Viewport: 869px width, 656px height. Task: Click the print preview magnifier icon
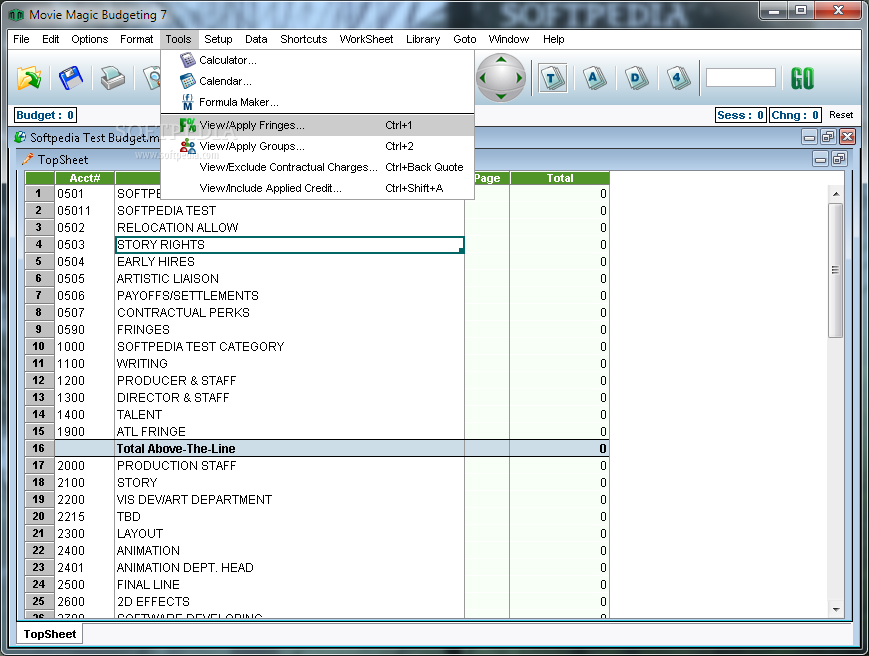151,78
